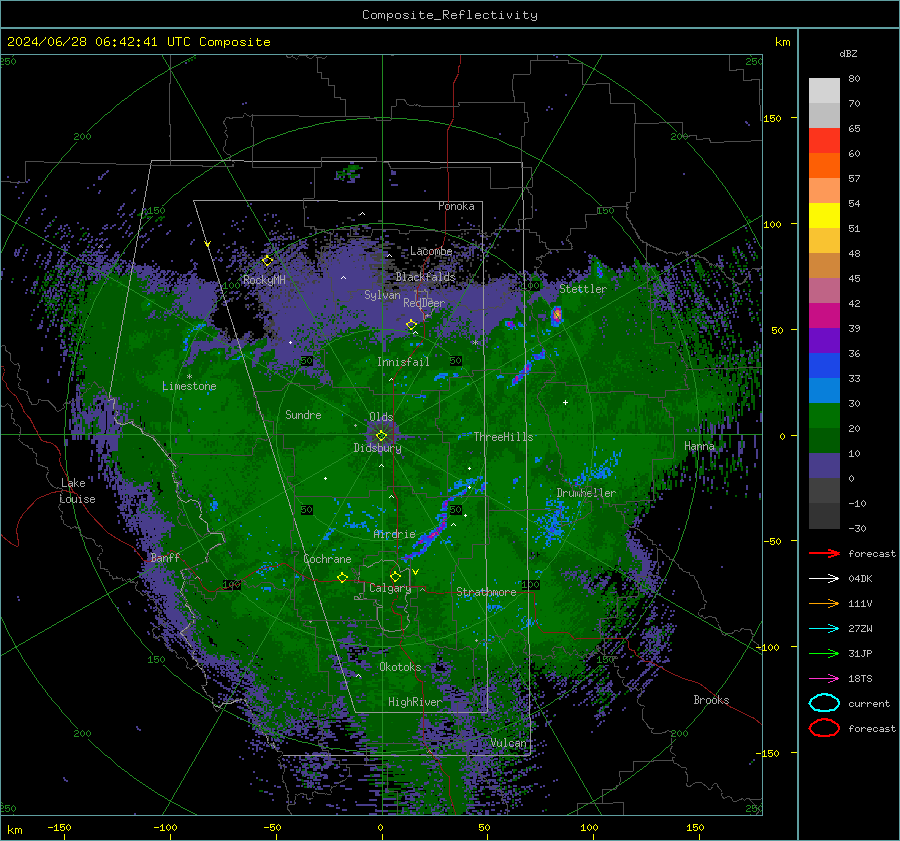
Task: Click the bright yellow 51-54 dBZ swatch
Action: coord(824,216)
